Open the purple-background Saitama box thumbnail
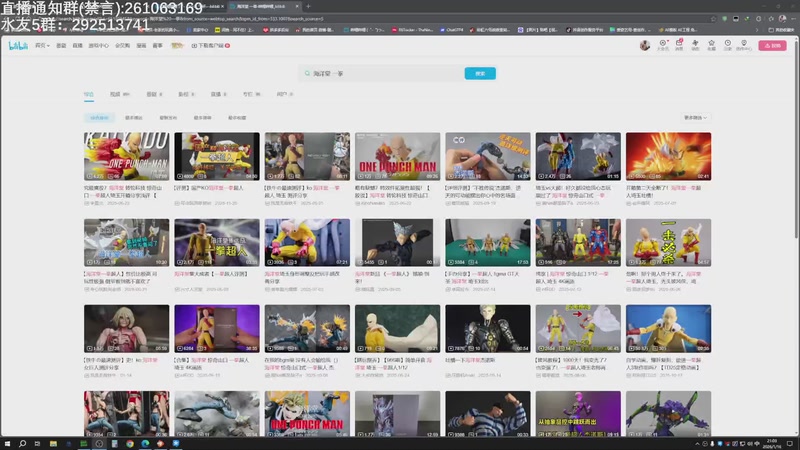Viewport: 800px width, 450px height. click(217, 329)
